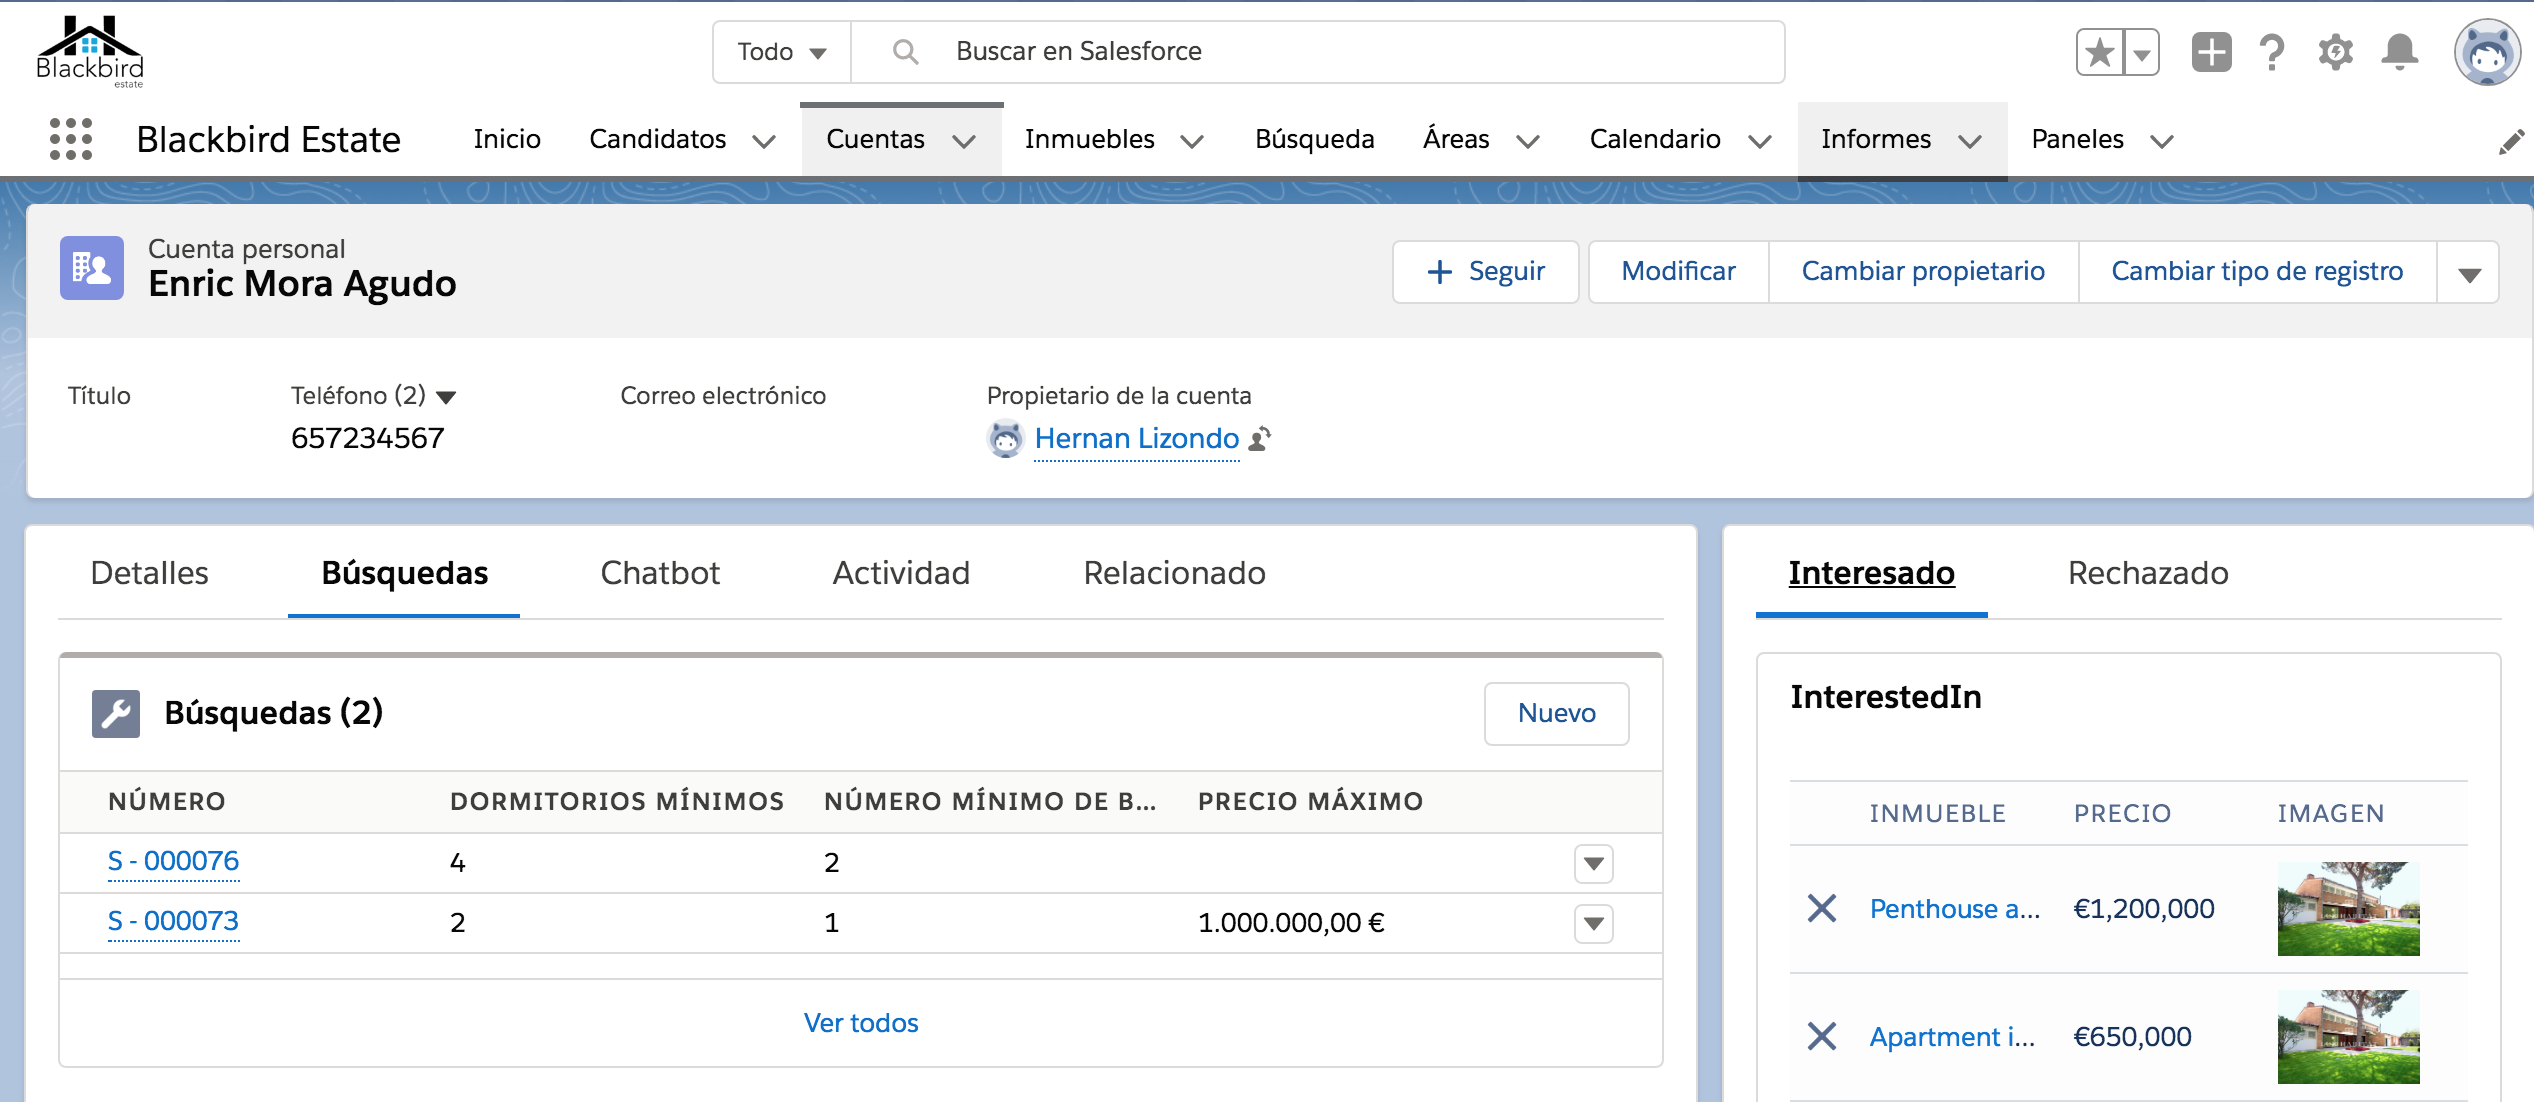Switch to the Actividad tab
2534x1102 pixels.
(x=901, y=573)
